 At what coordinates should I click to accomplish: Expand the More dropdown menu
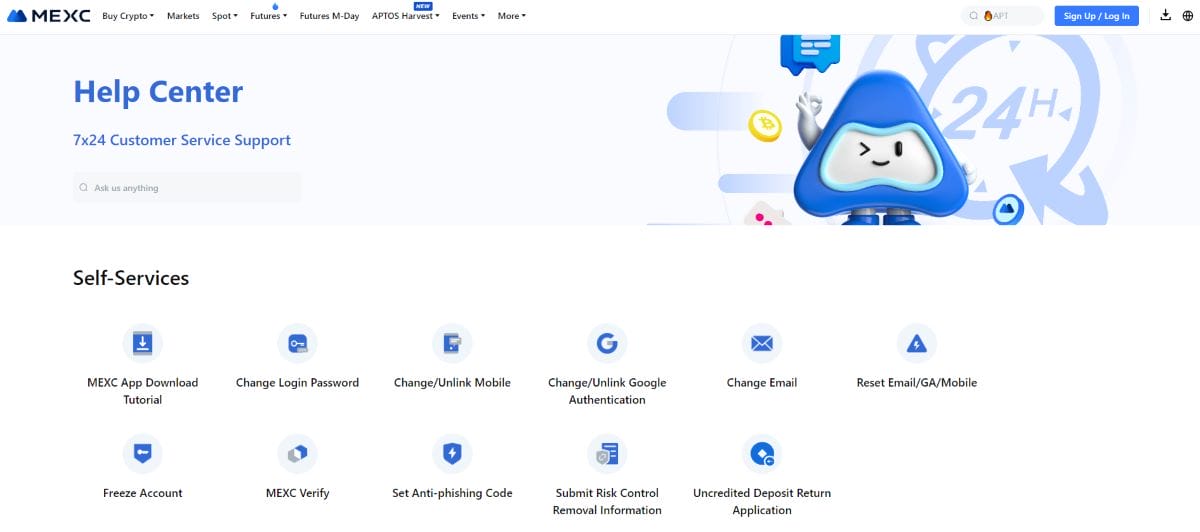pyautogui.click(x=511, y=16)
